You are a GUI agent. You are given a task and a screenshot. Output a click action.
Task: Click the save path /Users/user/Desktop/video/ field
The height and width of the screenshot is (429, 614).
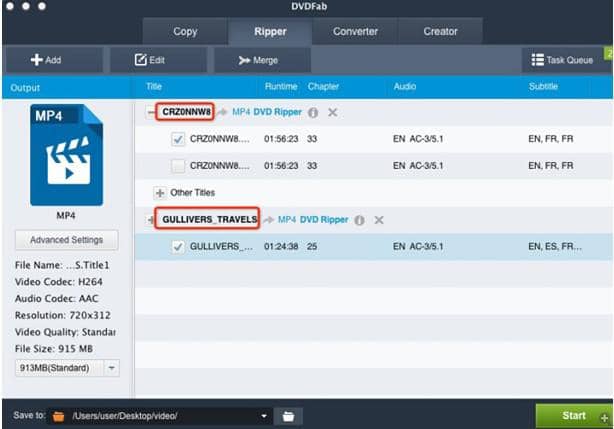click(x=158, y=416)
